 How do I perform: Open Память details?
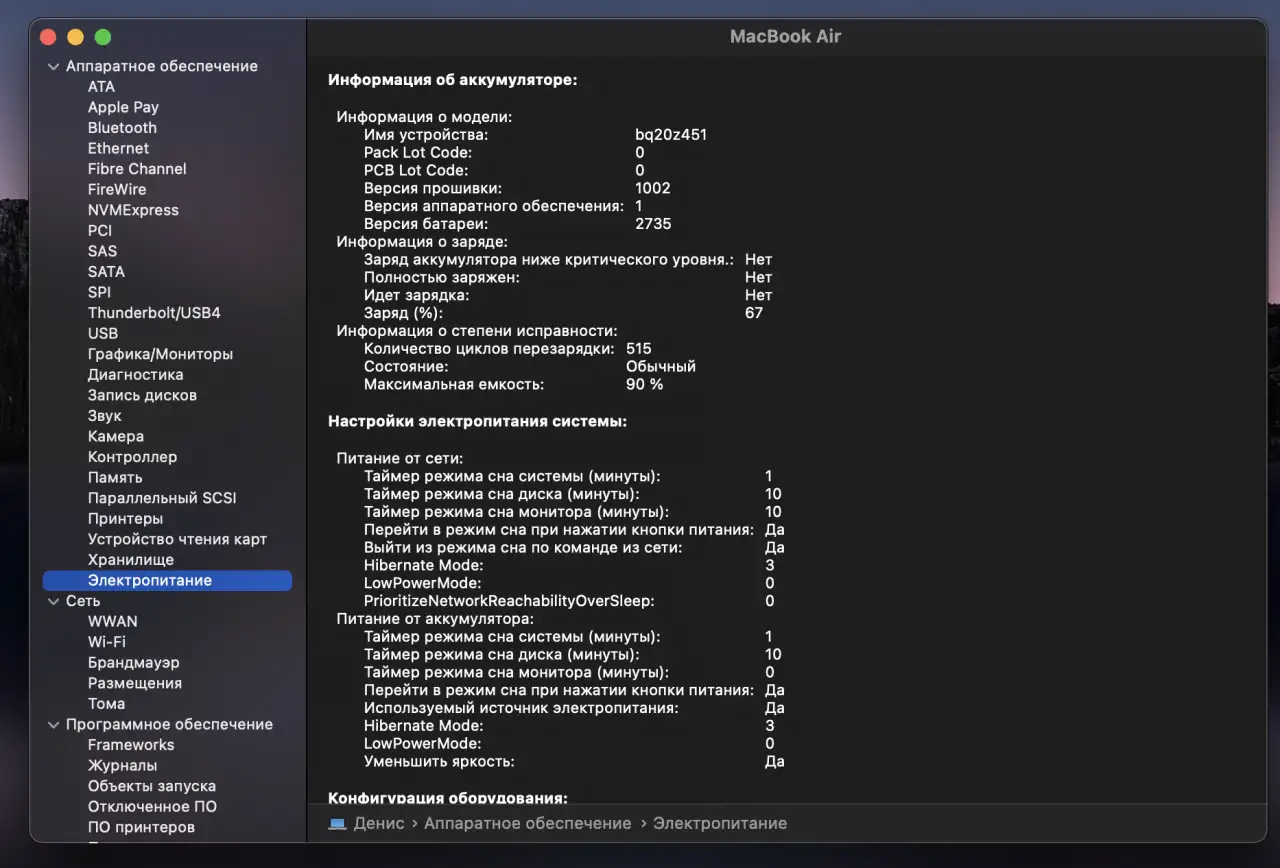115,478
